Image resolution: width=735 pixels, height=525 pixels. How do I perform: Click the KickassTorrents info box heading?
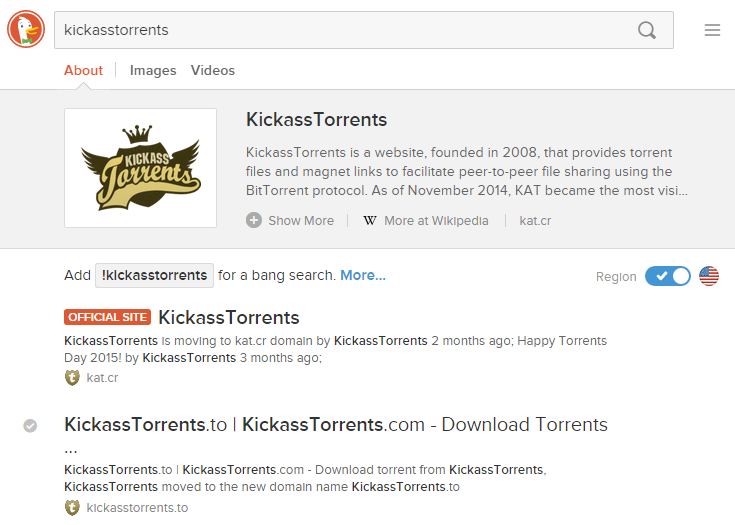click(x=316, y=120)
